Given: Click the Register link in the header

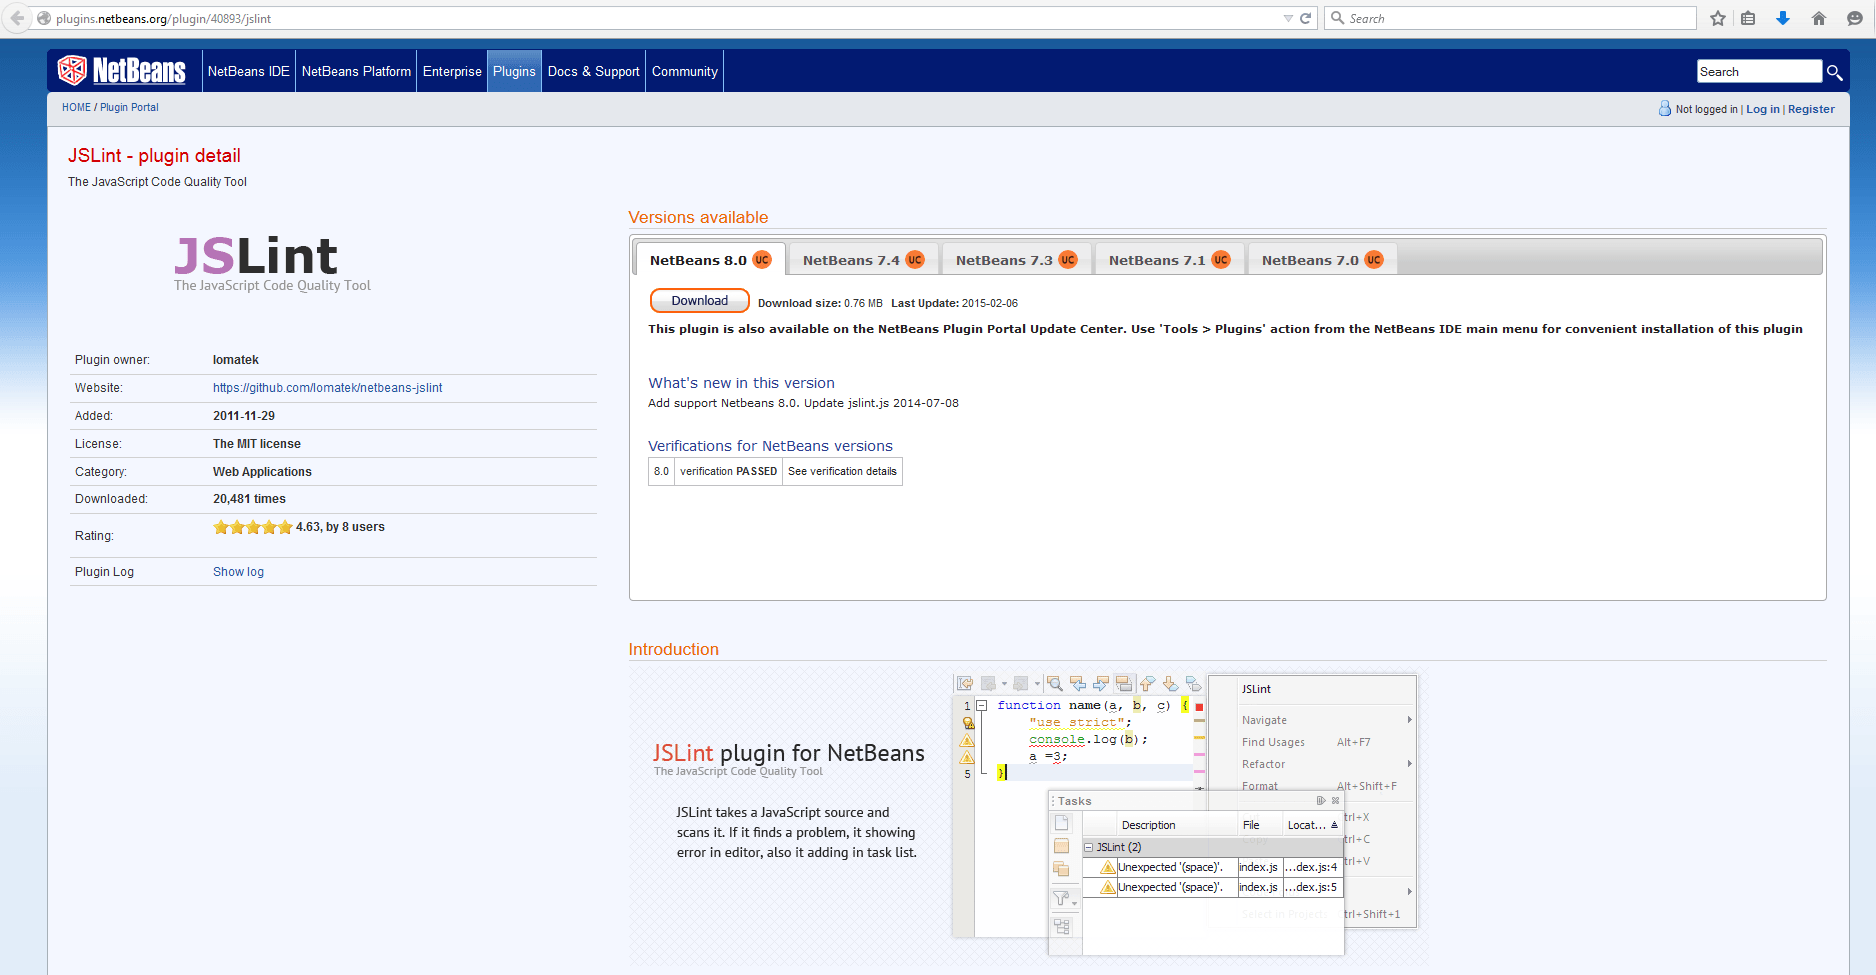Looking at the screenshot, I should (x=1811, y=109).
